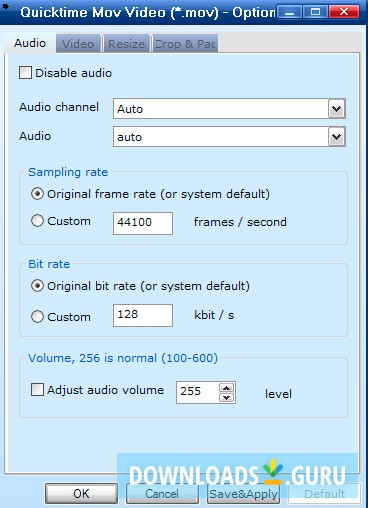Viewport: 368px width, 508px height.
Task: Click the Audio channel combo box showing Auto
Action: [x=229, y=108]
